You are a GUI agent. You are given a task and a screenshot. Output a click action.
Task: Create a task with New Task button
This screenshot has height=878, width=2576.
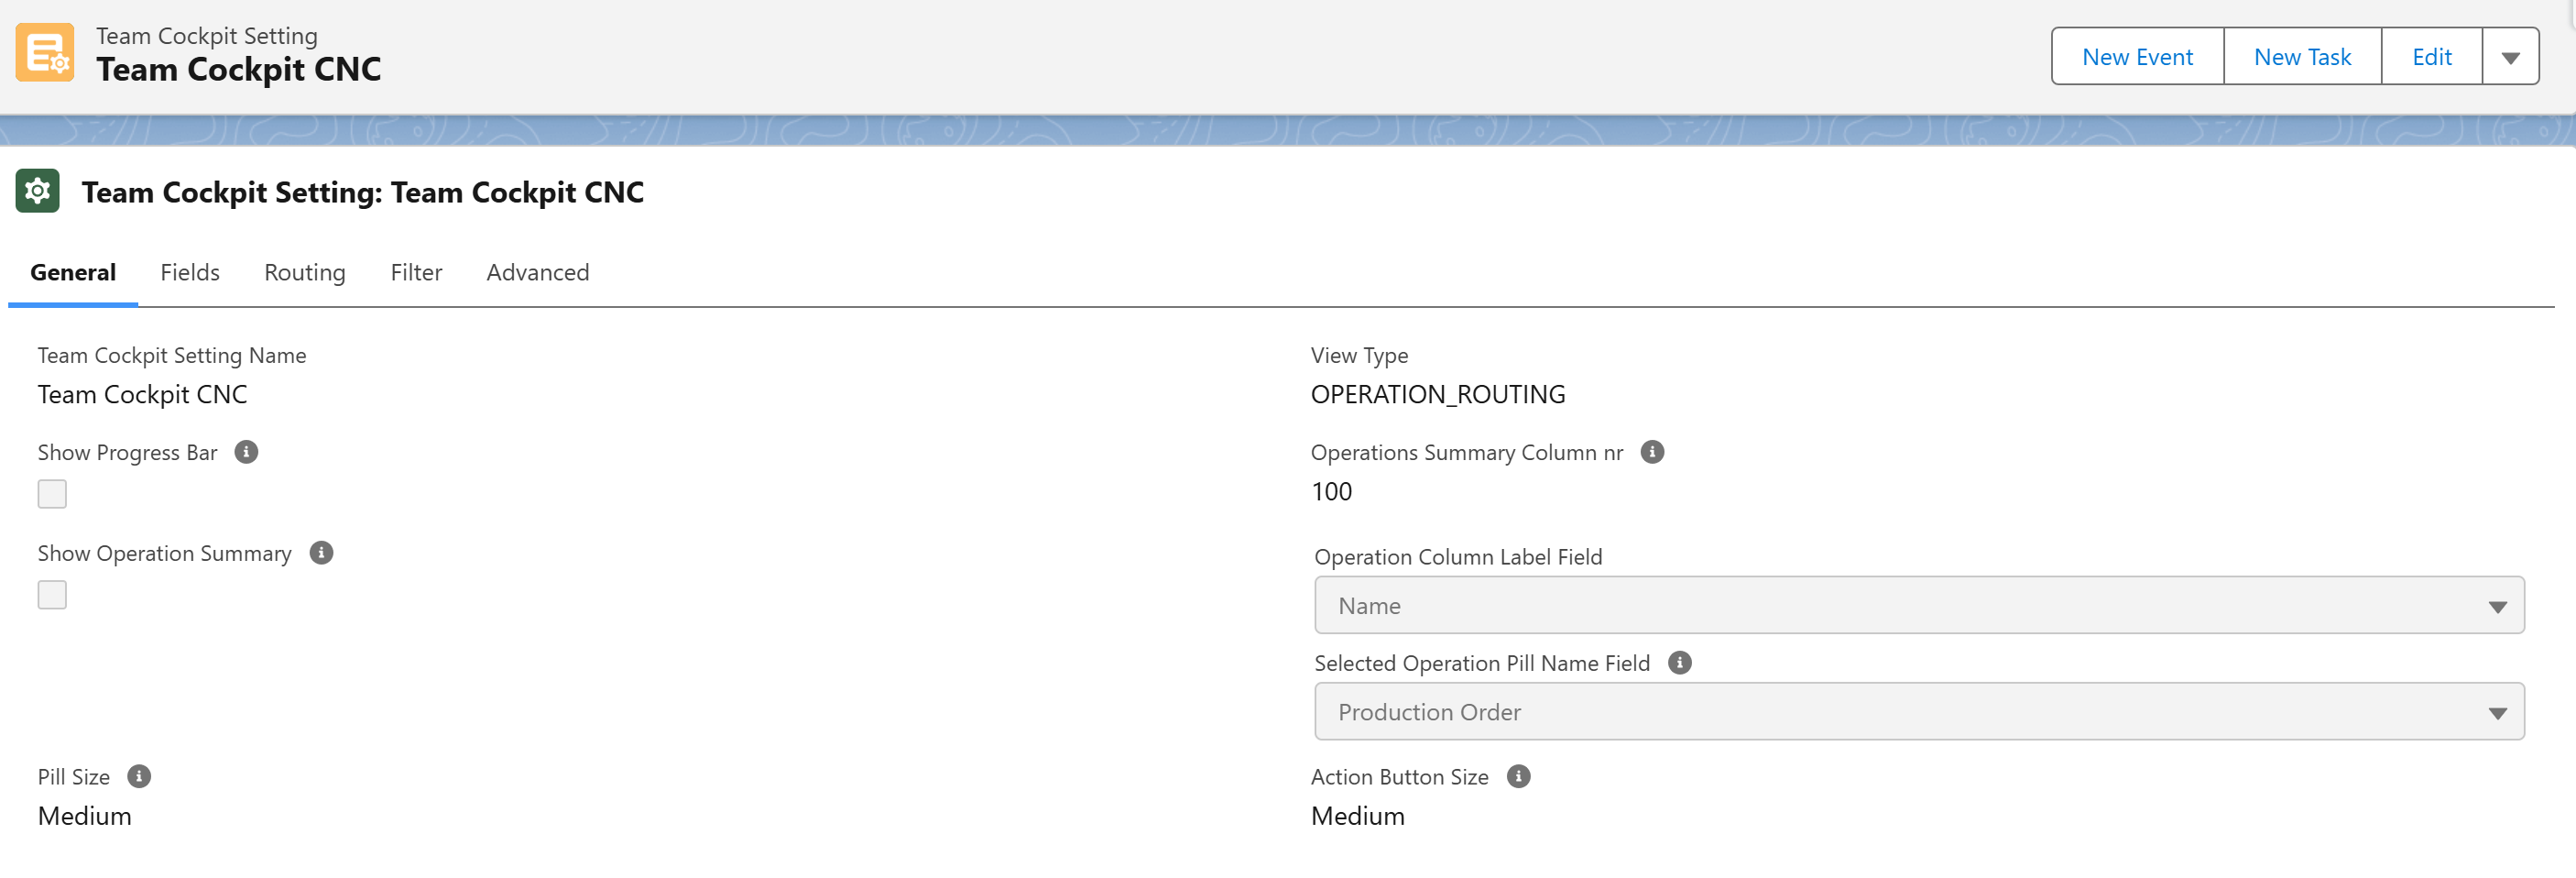(2302, 57)
